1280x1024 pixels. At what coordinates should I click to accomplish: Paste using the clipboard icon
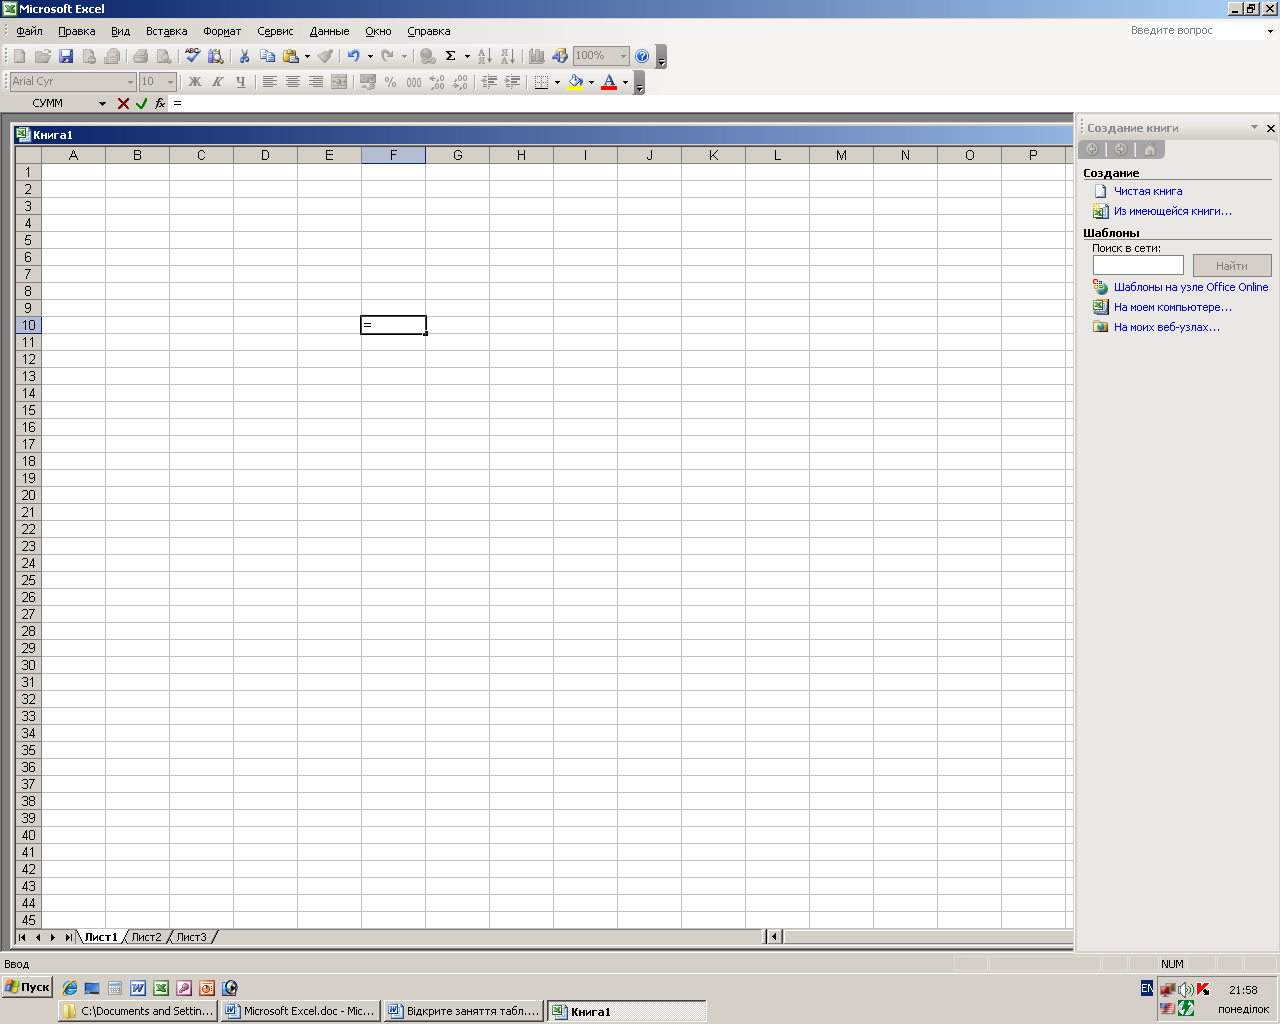291,56
